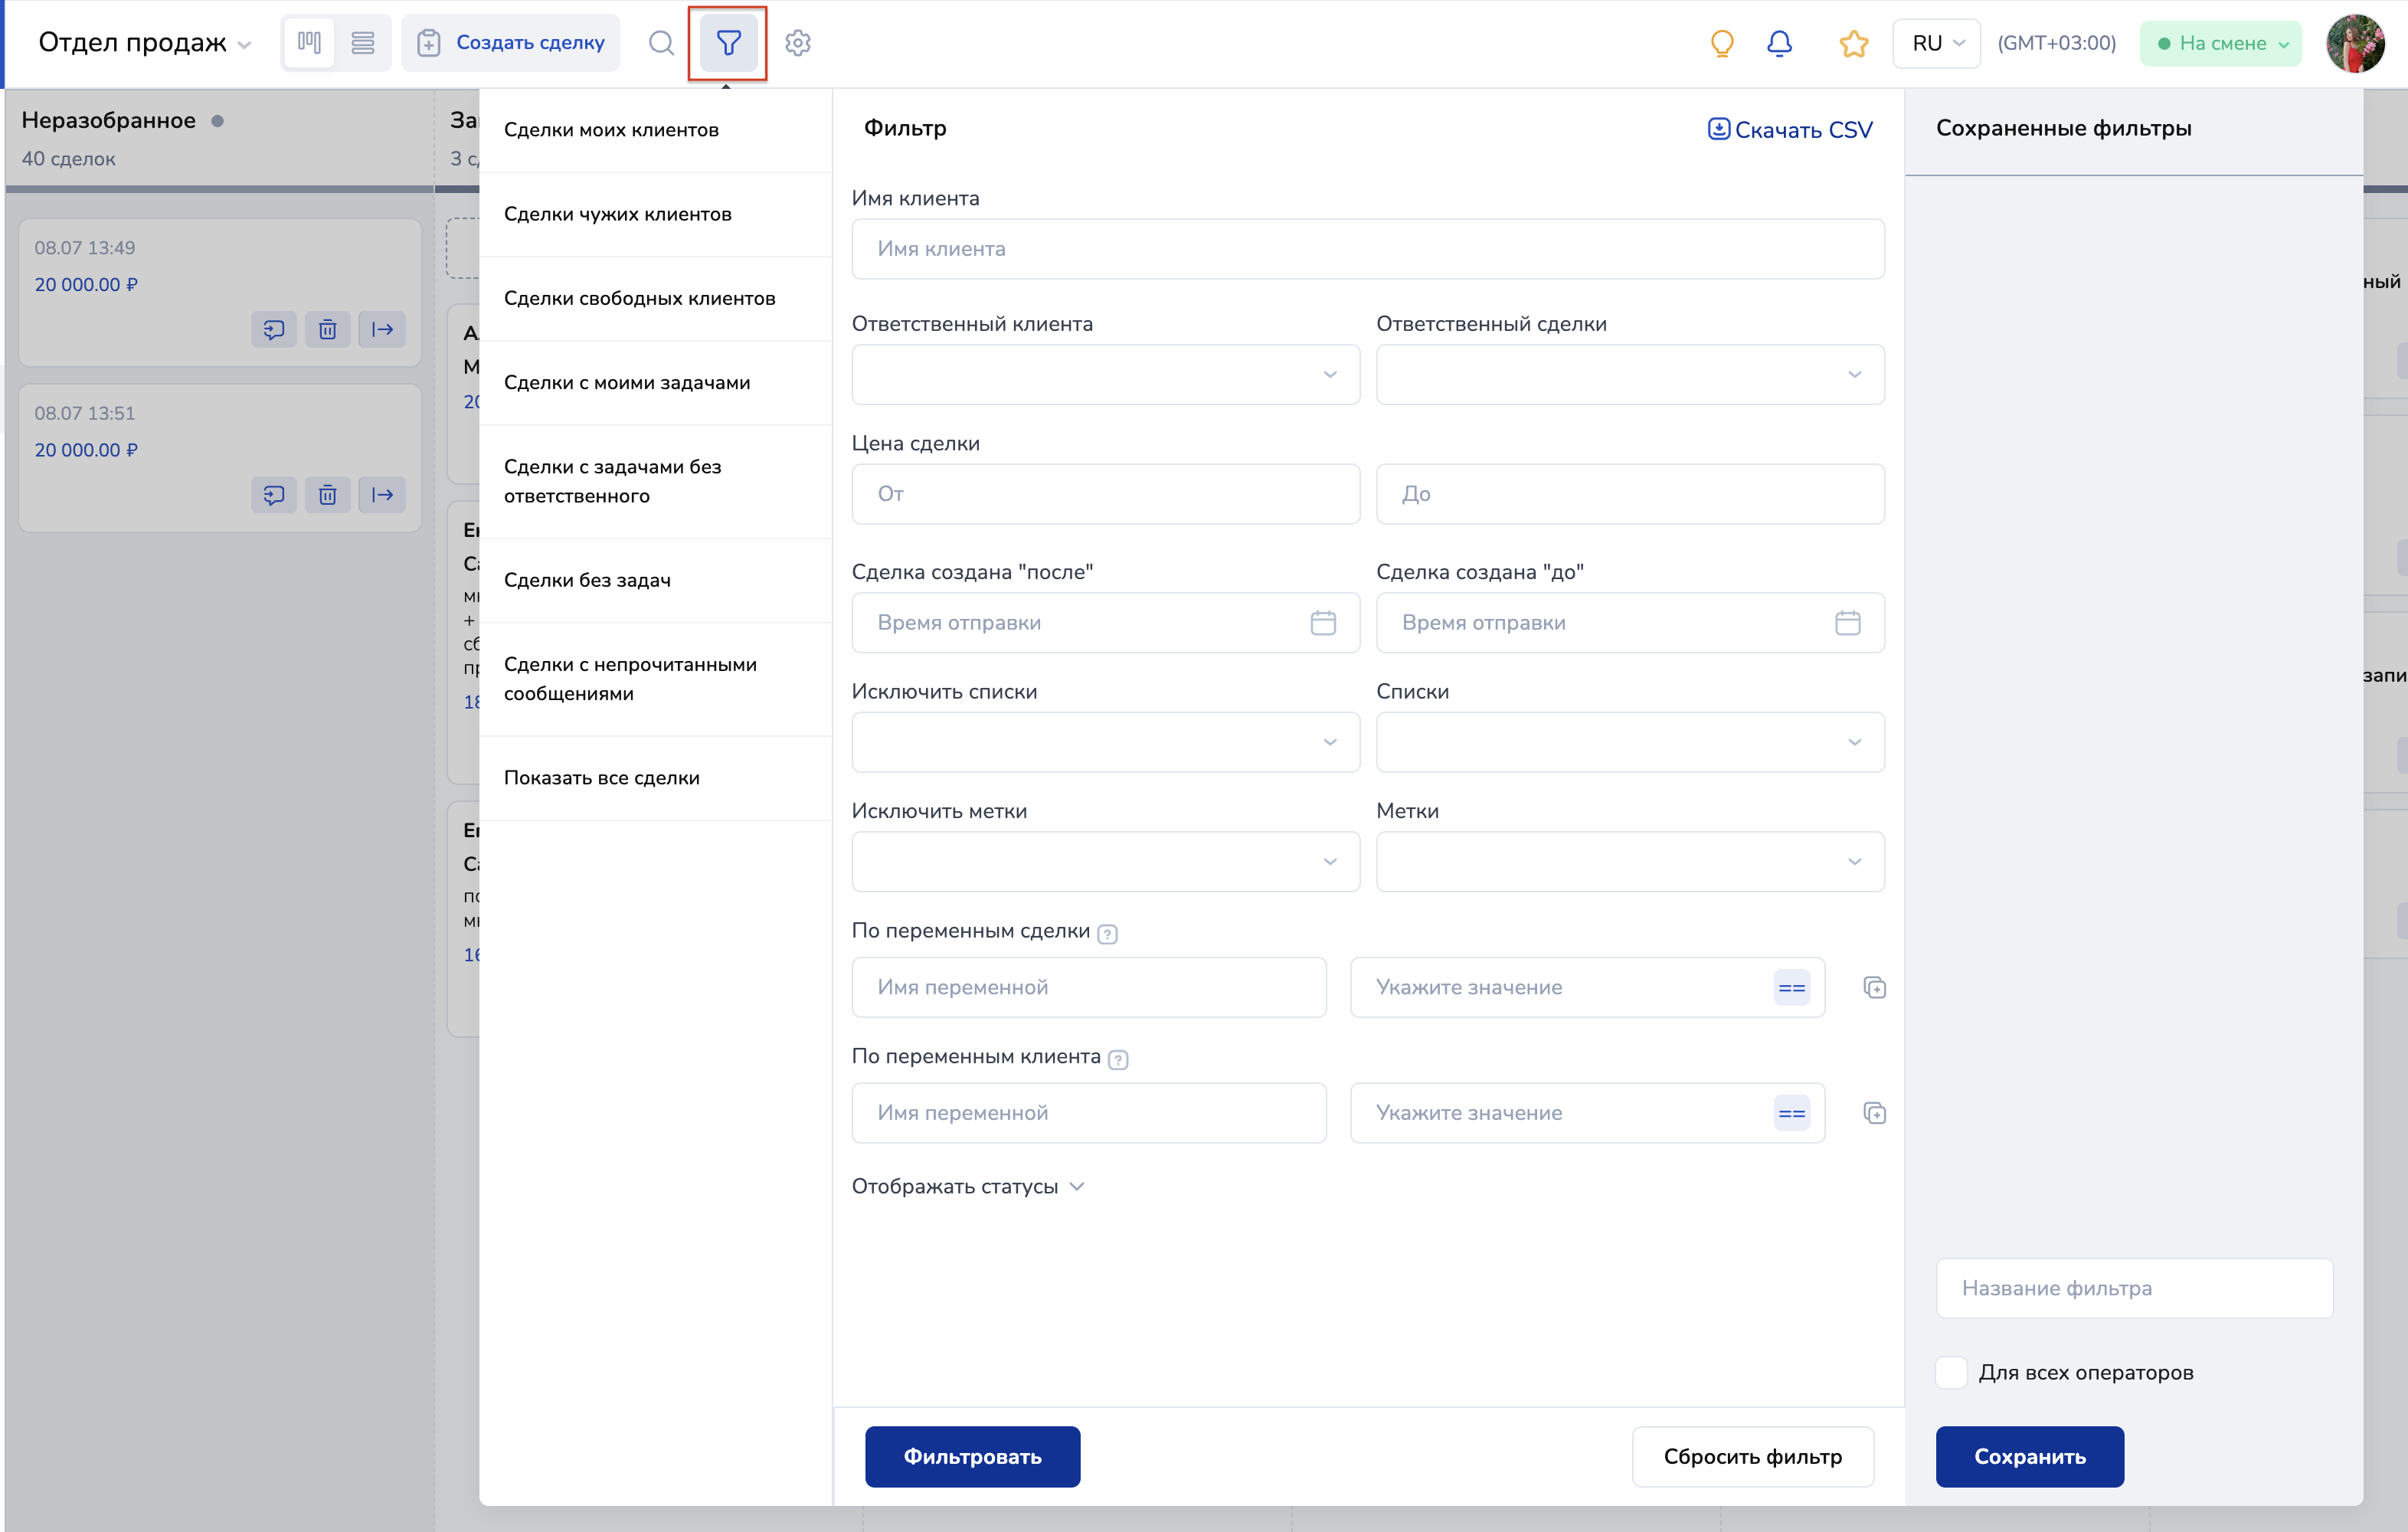Click the funnel filter icon in toolbar
Screen dimensions: 2408x1532
click(728, 43)
